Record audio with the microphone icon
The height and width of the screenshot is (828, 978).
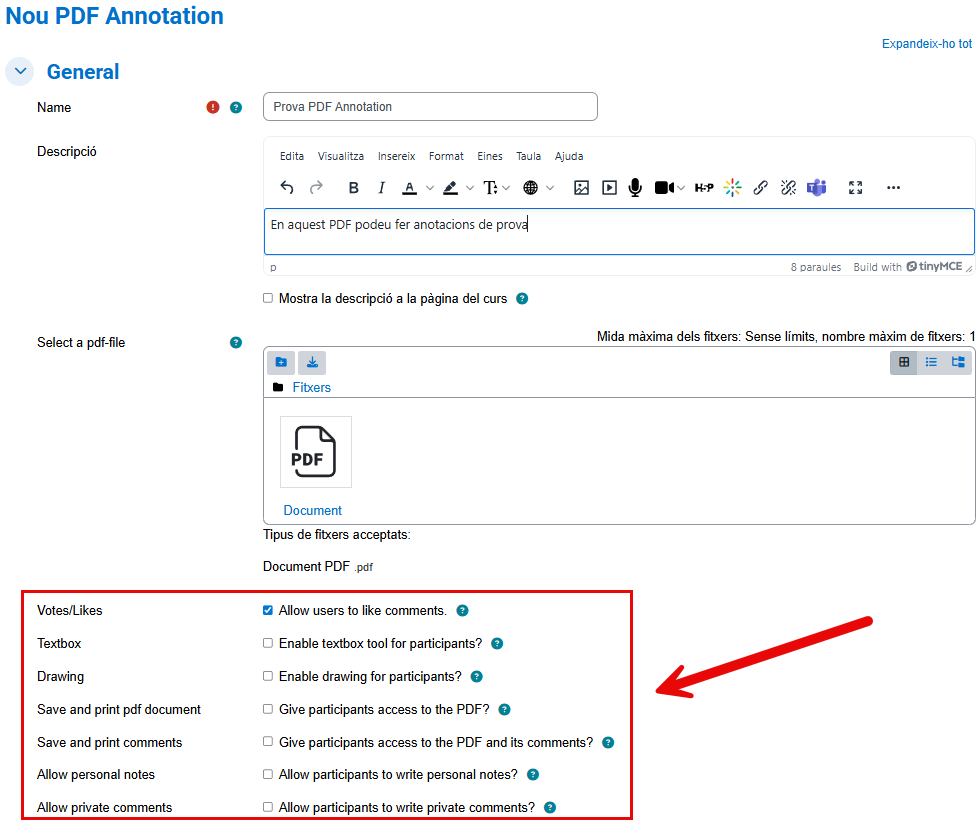[x=635, y=188]
